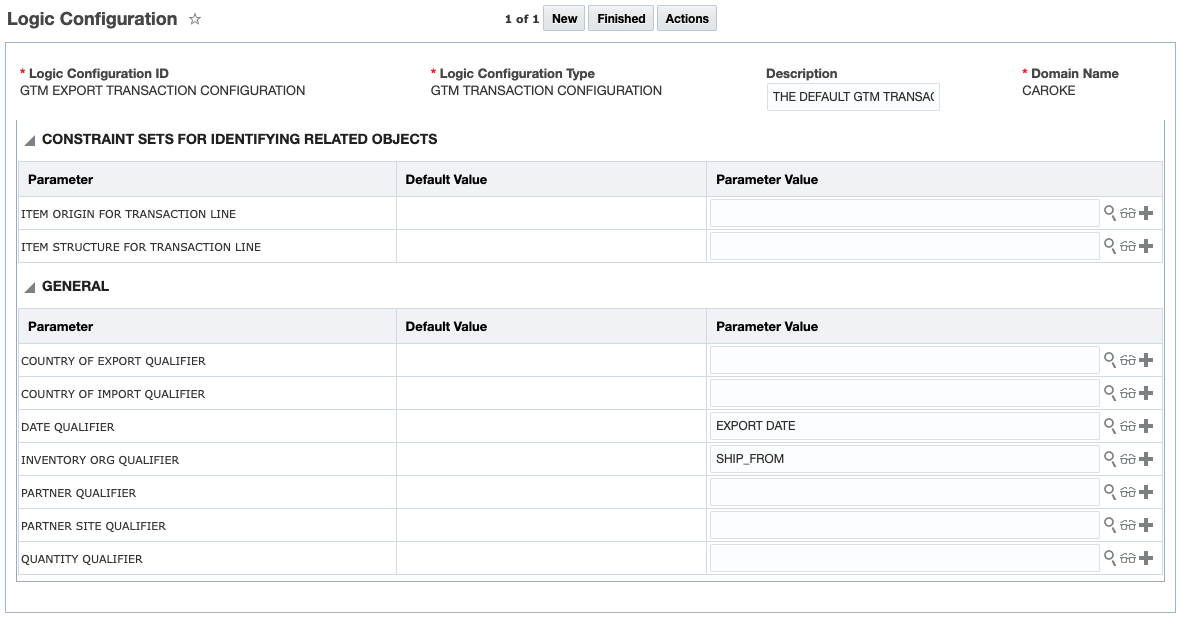The image size is (1180, 618).
Task: Click plus icon for Partner Qualifier row
Action: (x=1146, y=492)
